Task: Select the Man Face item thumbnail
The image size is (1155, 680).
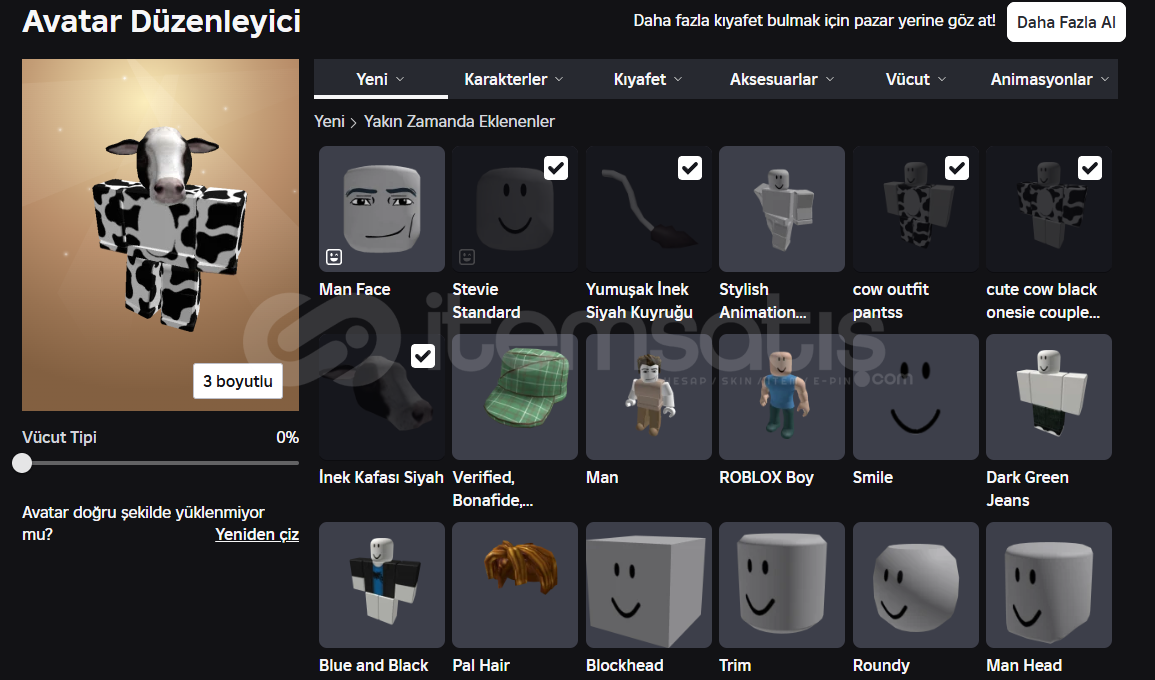Action: click(382, 208)
